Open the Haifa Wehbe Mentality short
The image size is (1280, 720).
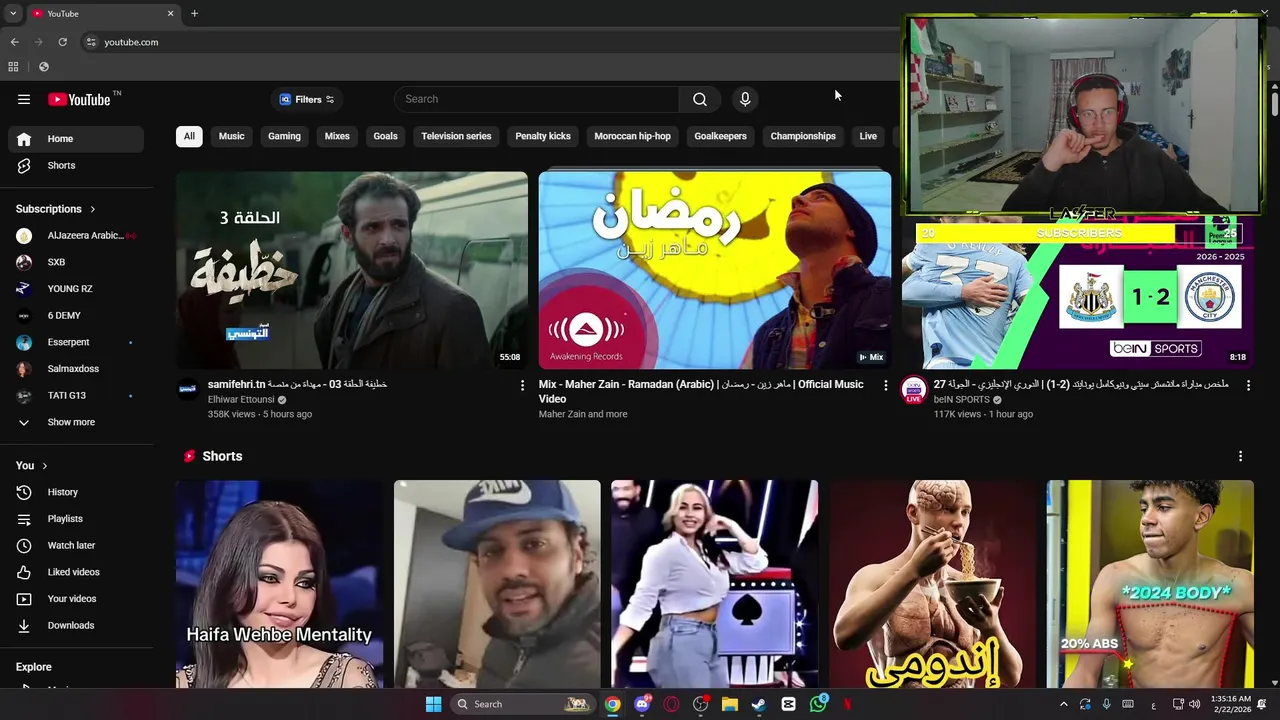pyautogui.click(x=279, y=584)
